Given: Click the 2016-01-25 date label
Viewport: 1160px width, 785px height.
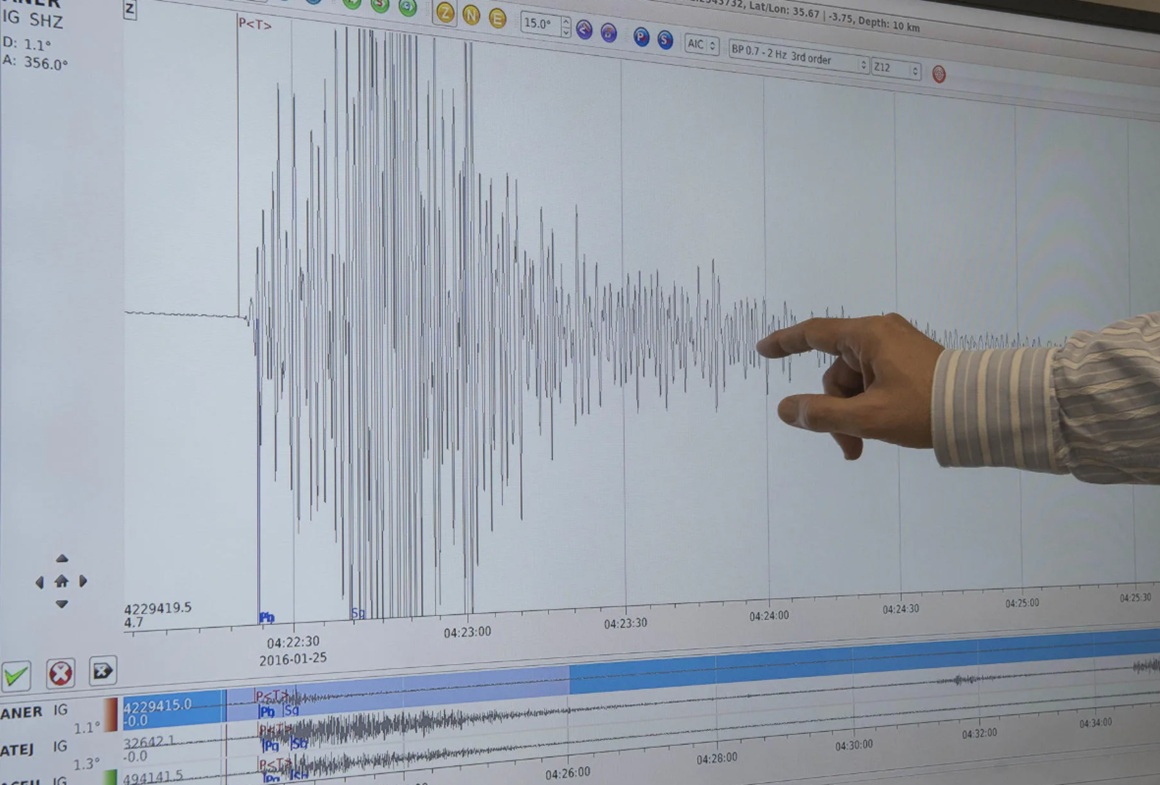Looking at the screenshot, I should coord(293,658).
